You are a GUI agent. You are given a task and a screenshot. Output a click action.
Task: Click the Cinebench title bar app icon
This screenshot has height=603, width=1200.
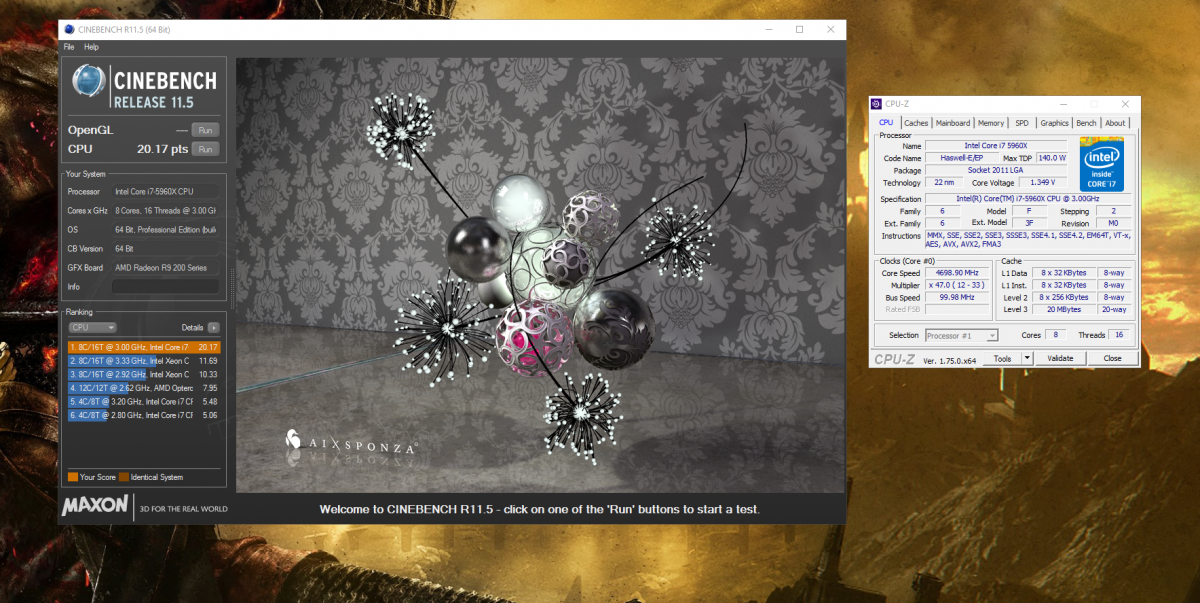[69, 29]
